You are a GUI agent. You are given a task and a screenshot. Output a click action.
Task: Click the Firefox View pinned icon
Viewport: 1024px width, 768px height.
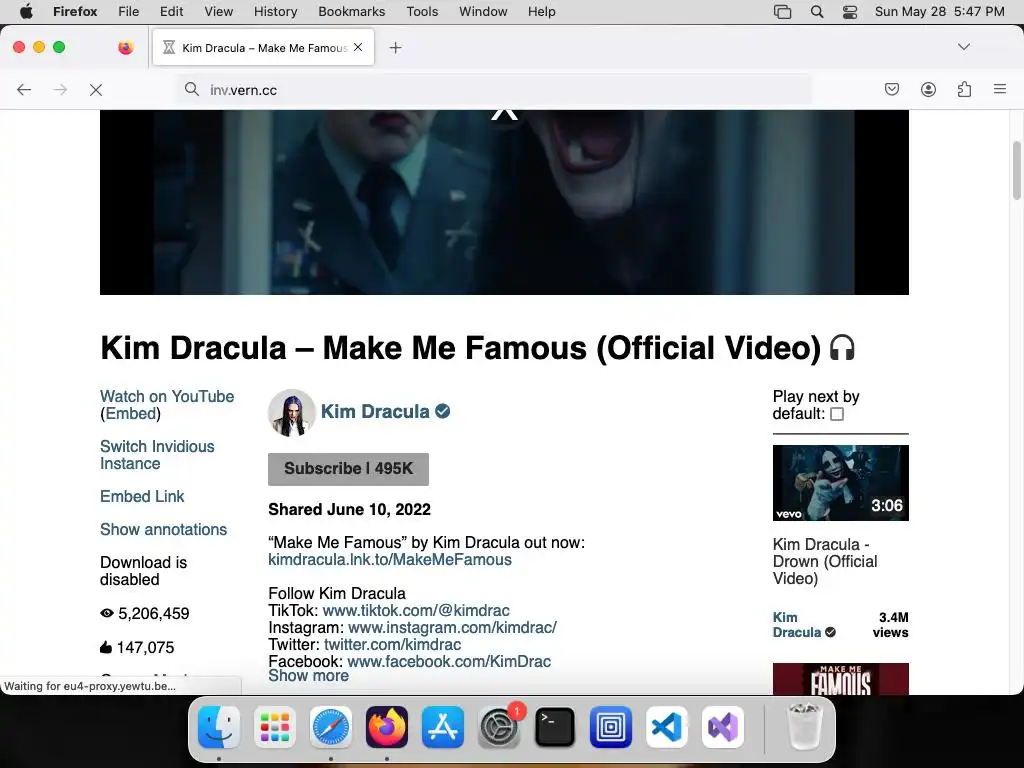pos(125,47)
